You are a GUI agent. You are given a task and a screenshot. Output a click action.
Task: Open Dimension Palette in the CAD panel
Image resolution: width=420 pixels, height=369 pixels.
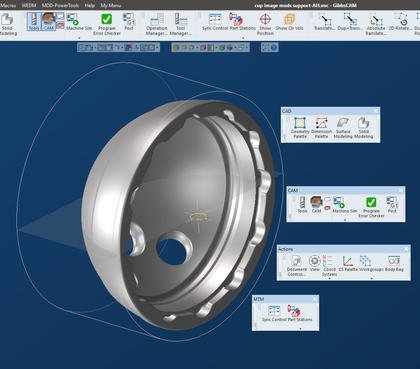(321, 128)
